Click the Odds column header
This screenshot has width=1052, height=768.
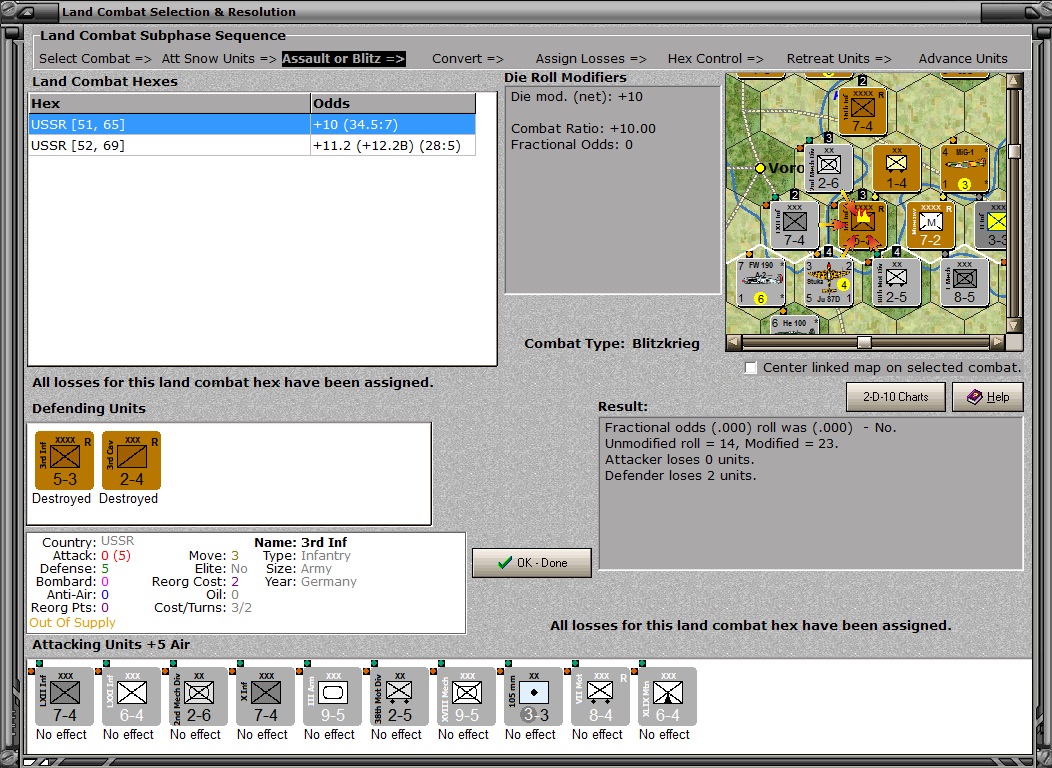[393, 103]
